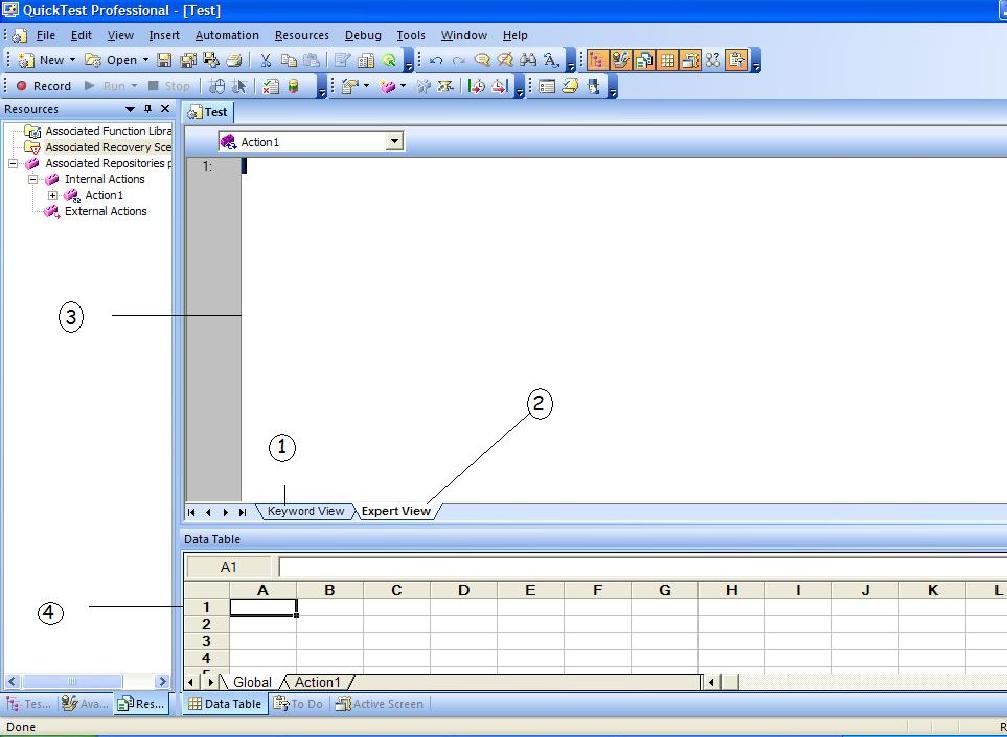Click the Print icon in toolbar
This screenshot has width=1007, height=737.
click(235, 60)
